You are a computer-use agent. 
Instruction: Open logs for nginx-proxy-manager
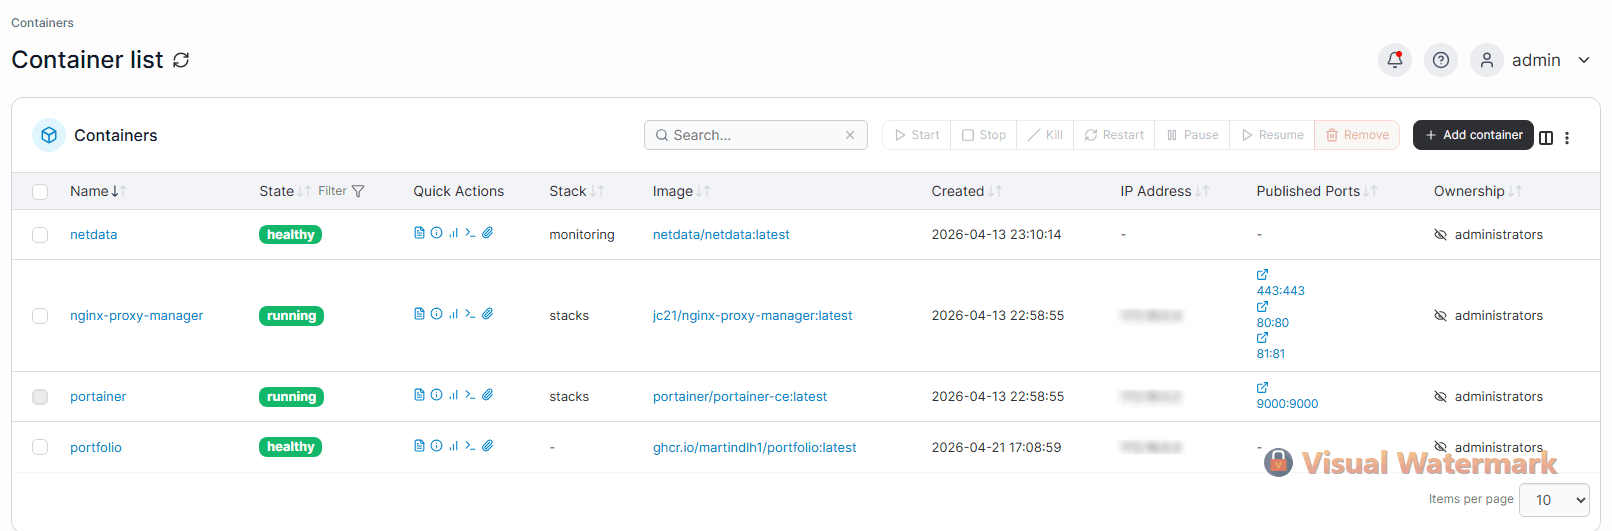pyautogui.click(x=419, y=314)
